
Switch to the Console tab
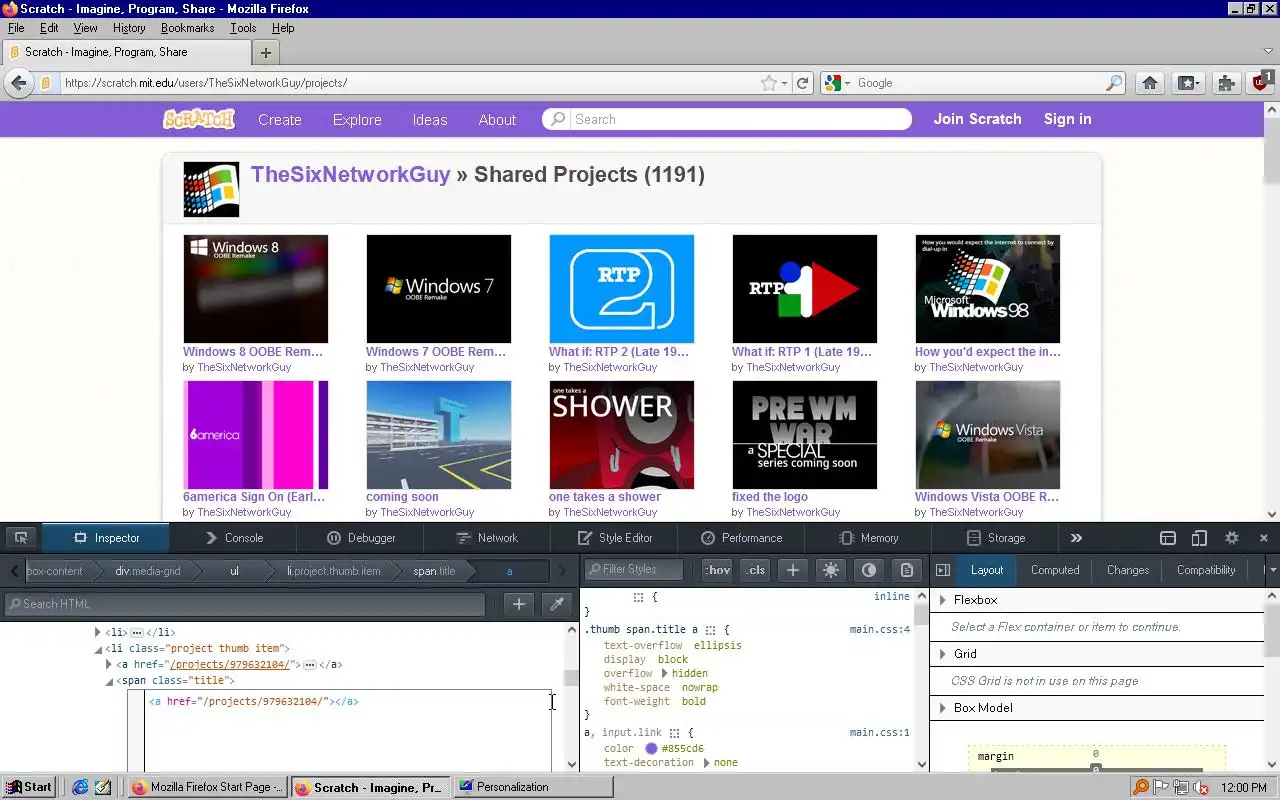click(x=233, y=538)
